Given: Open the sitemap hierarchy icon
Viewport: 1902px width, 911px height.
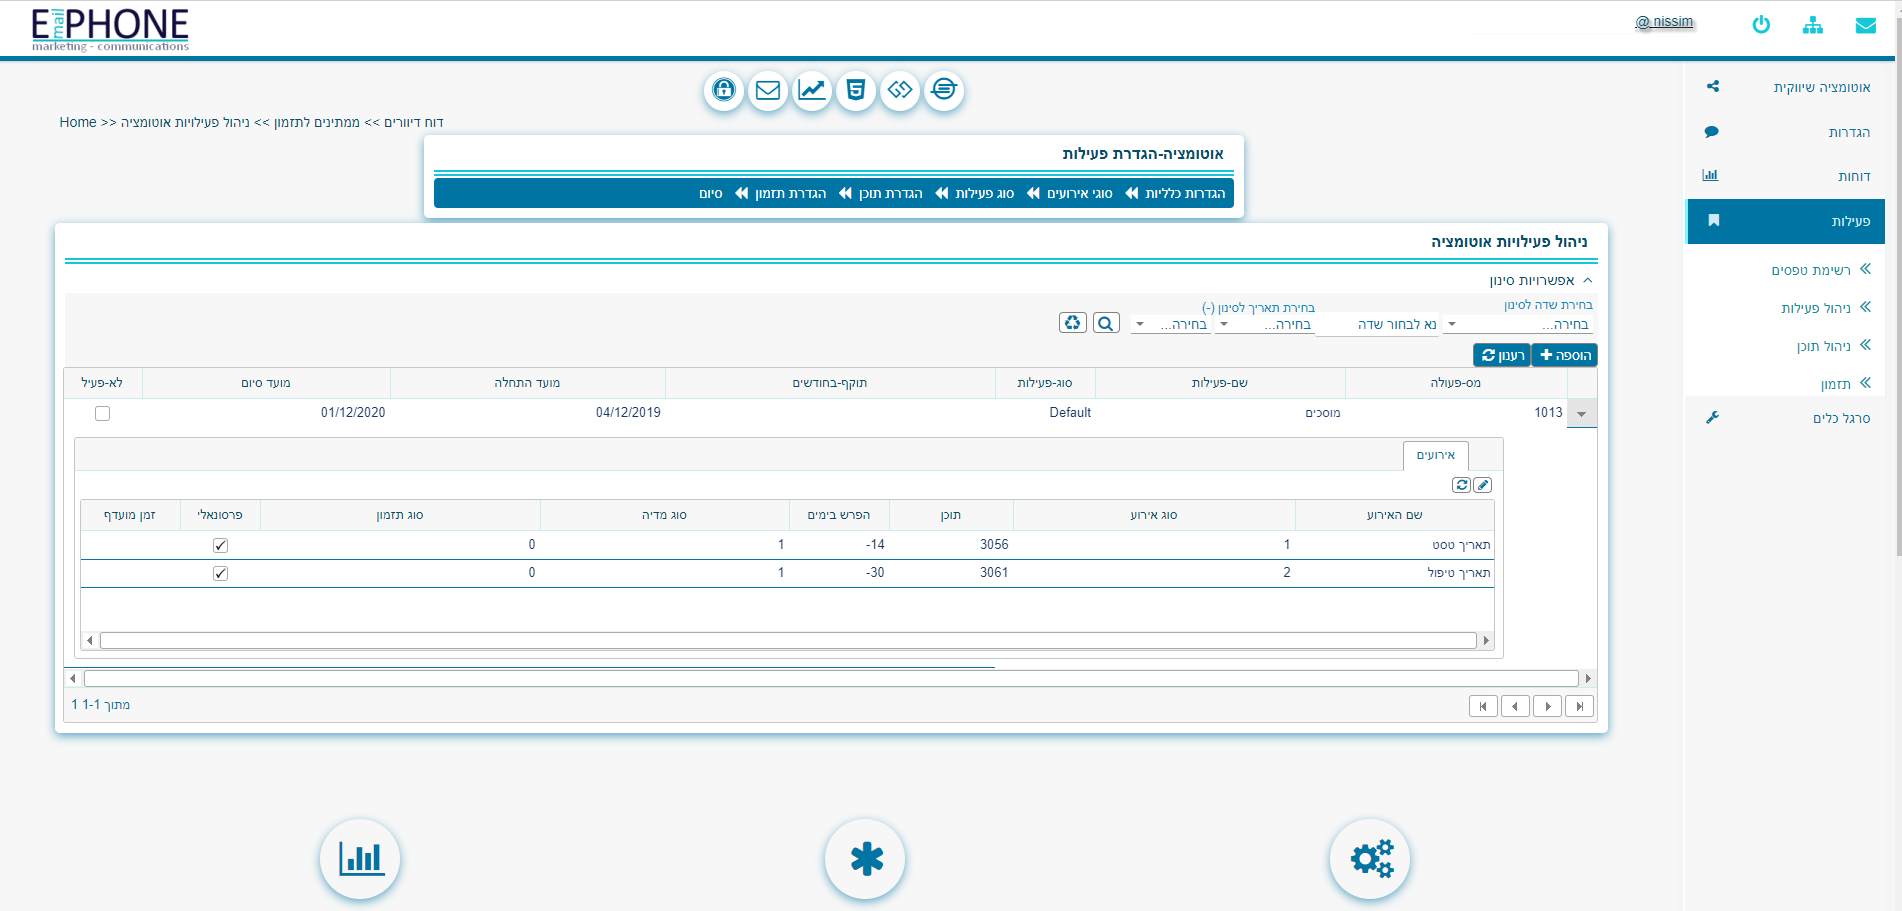Looking at the screenshot, I should pyautogui.click(x=1812, y=25).
